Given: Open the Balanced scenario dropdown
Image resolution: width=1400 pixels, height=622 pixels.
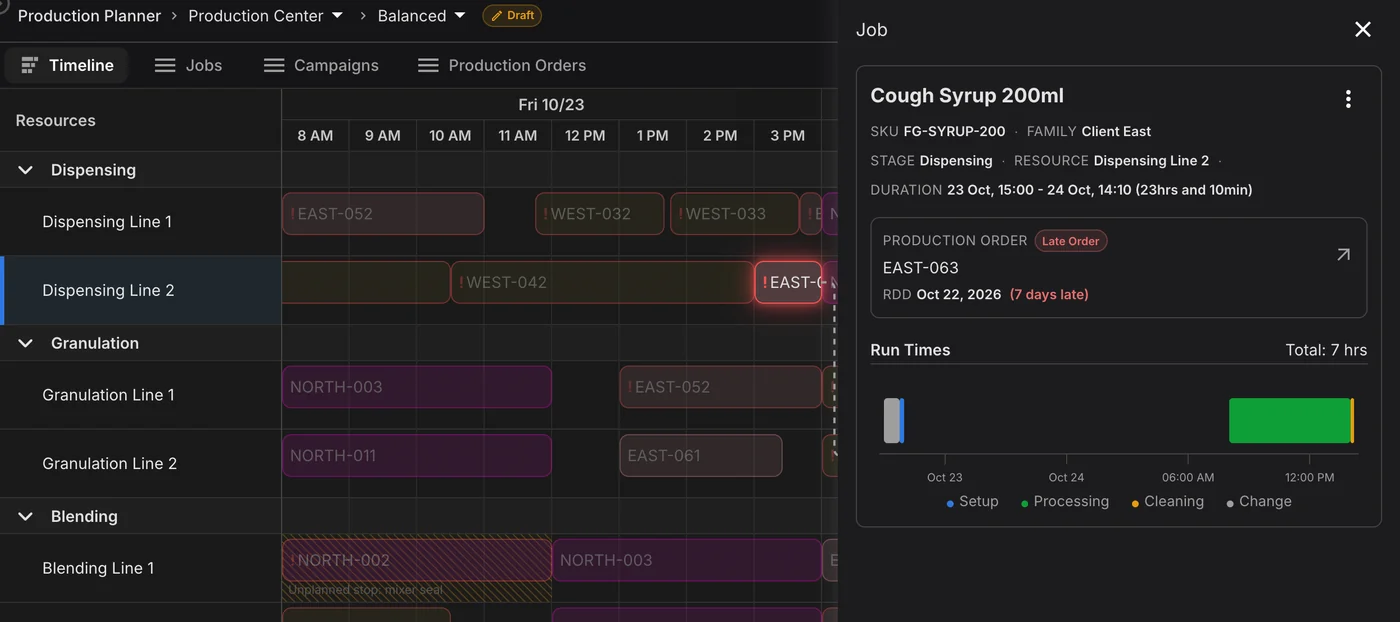Looking at the screenshot, I should pyautogui.click(x=422, y=16).
